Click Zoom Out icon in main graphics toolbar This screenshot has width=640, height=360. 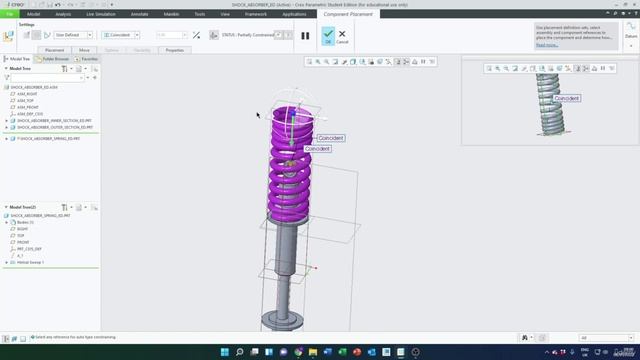tap(327, 62)
